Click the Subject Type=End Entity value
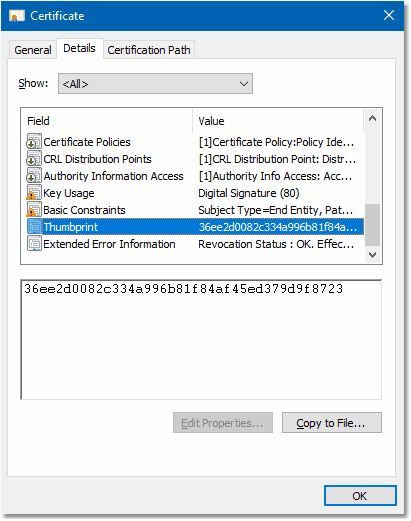Viewport: 411px width, 521px height. point(275,210)
